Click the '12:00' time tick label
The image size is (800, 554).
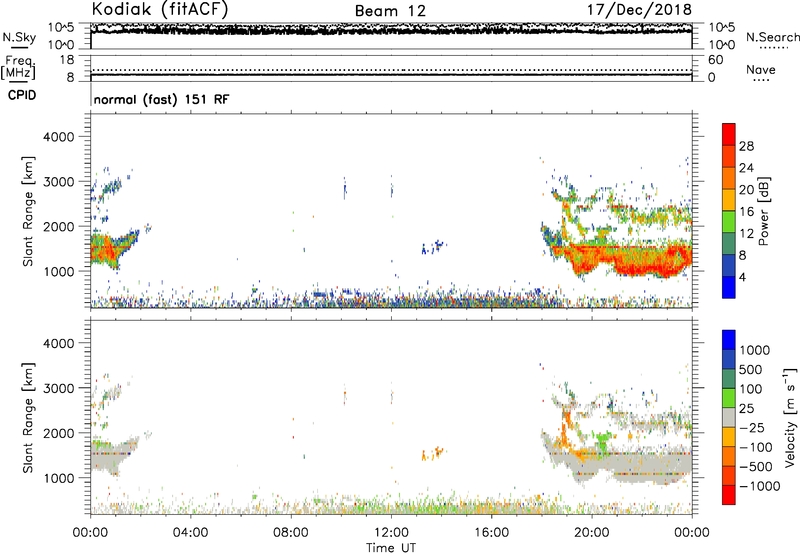click(391, 533)
